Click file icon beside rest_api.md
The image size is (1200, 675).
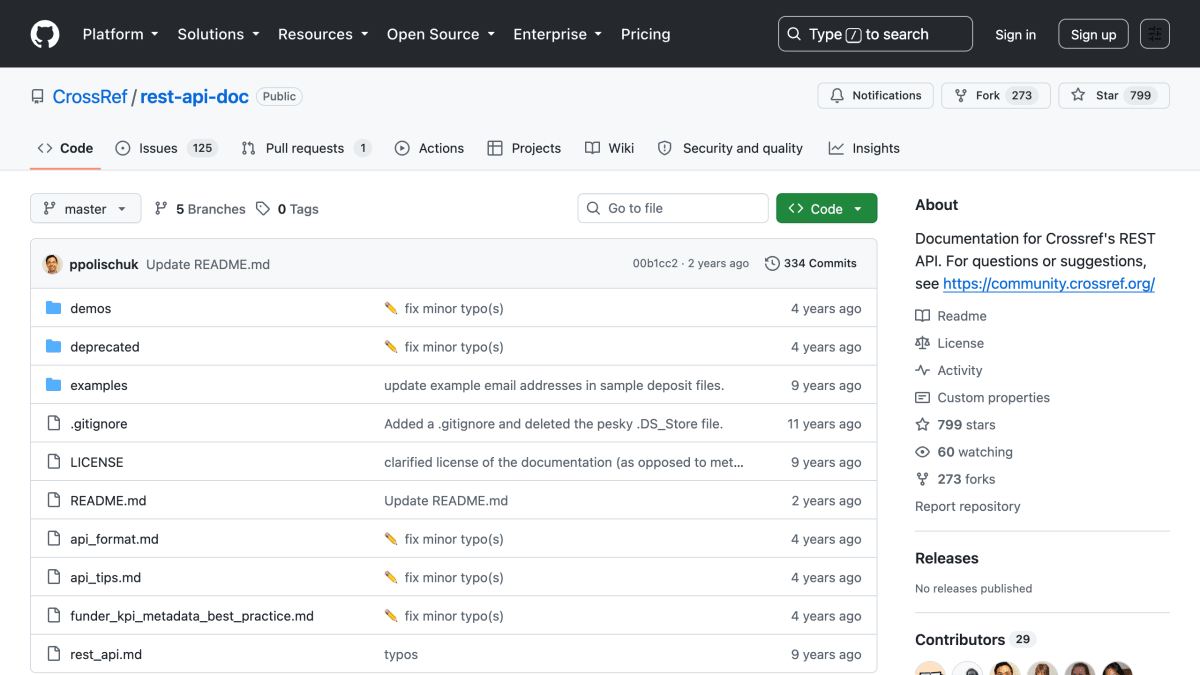click(54, 655)
